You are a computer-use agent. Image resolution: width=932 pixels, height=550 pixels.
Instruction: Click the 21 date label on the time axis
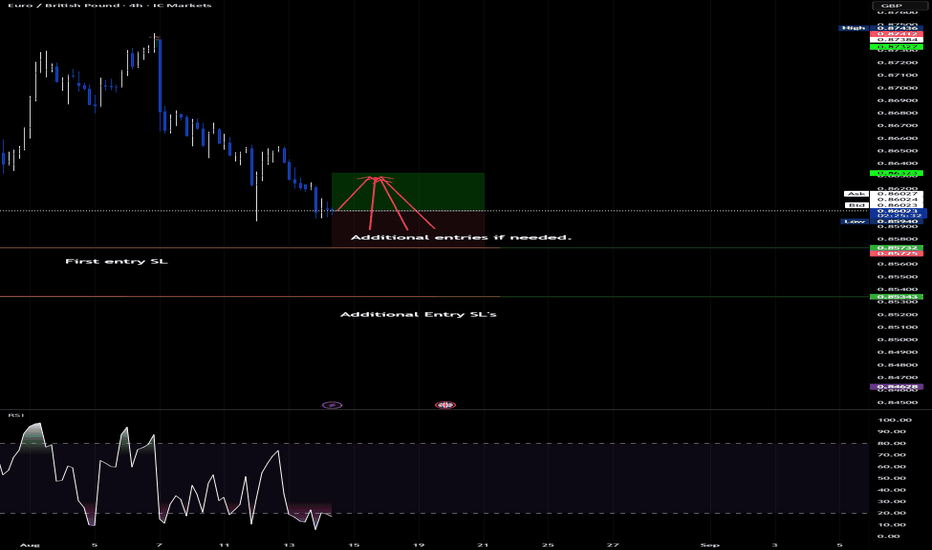pyautogui.click(x=483, y=545)
